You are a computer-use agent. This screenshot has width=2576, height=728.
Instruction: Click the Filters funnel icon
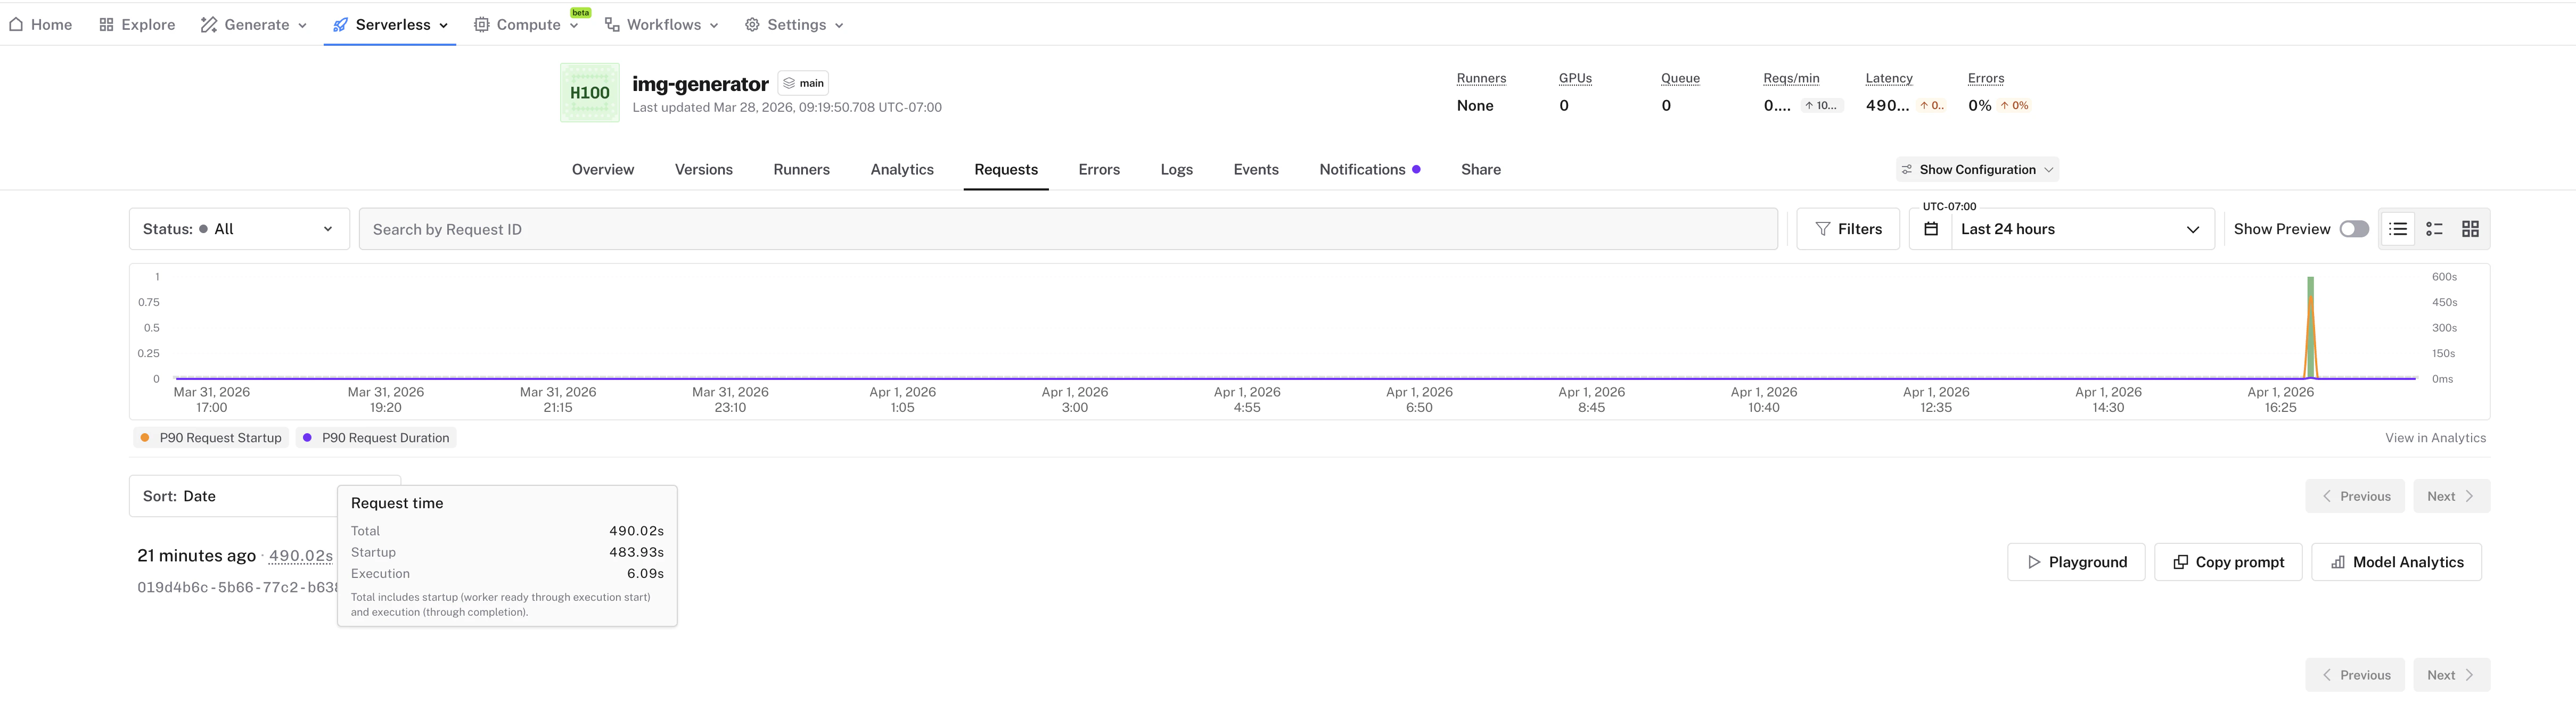pos(1822,228)
